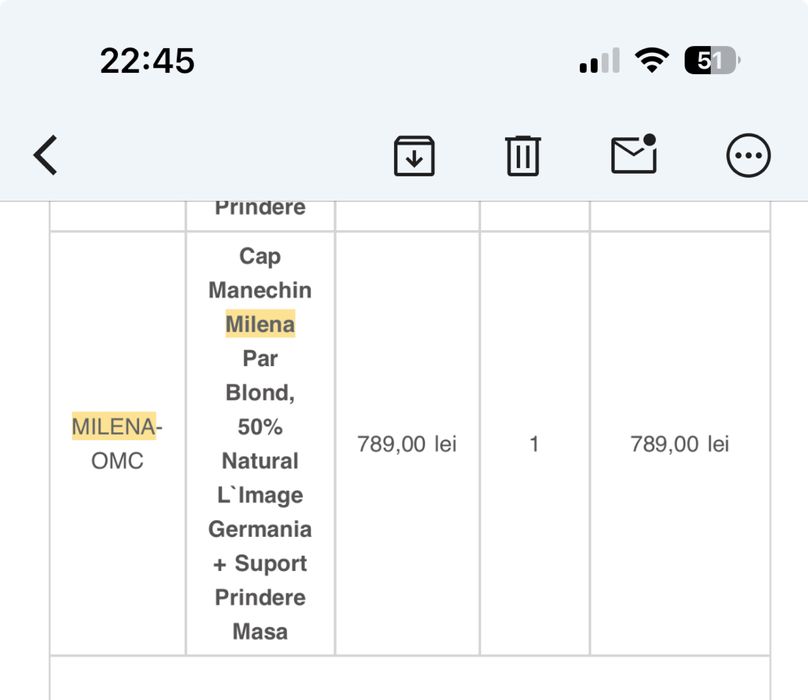Tap the Wi-Fi status icon
This screenshot has width=808, height=700.
click(652, 61)
